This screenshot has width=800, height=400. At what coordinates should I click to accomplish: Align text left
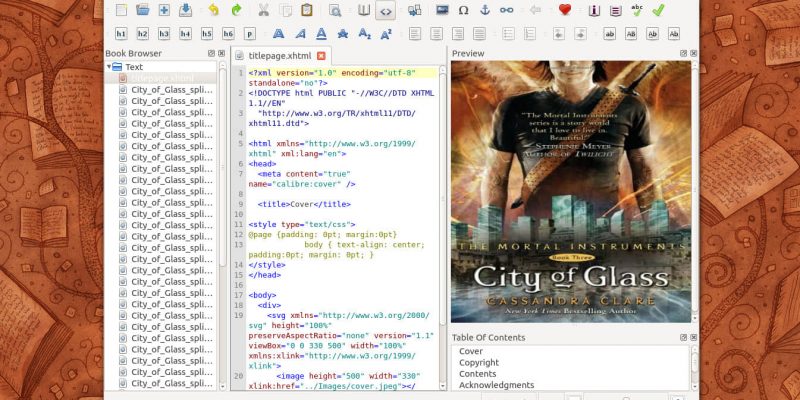[x=415, y=34]
